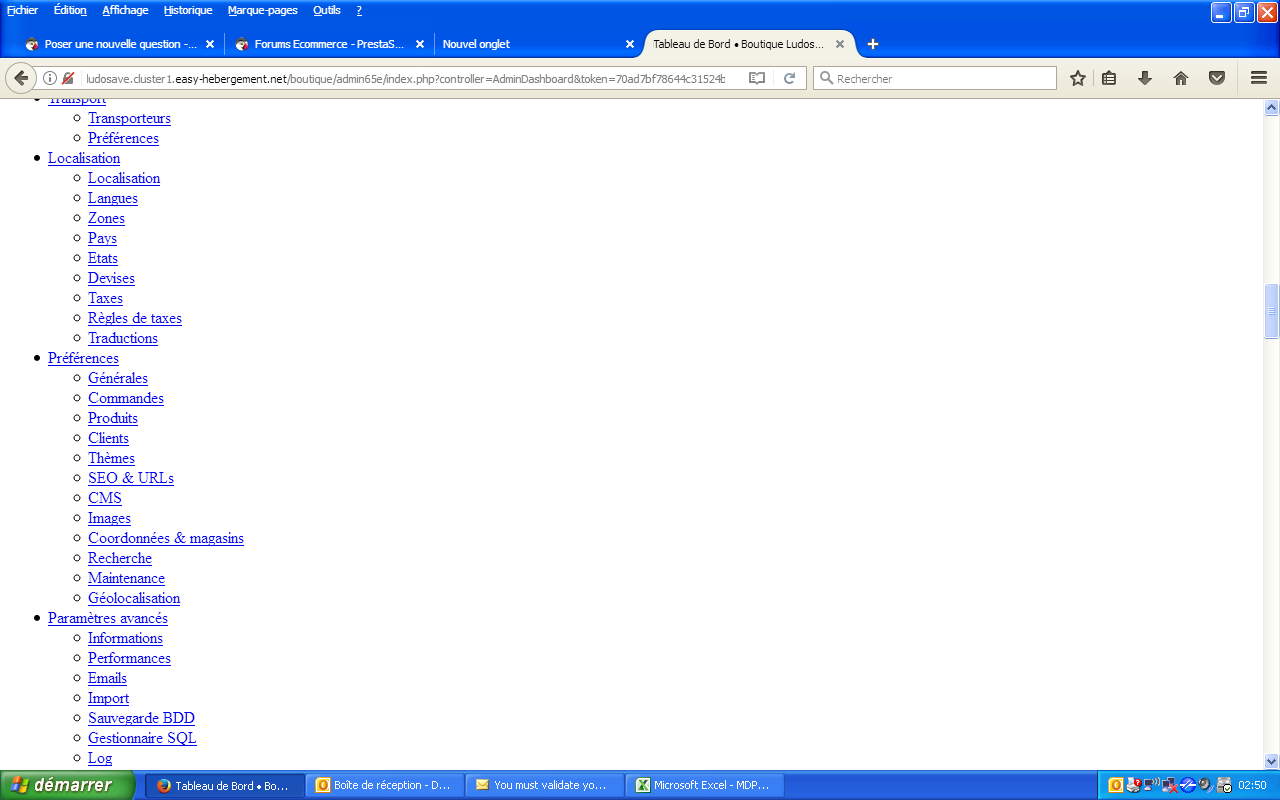
Task: Bookmark this page with the star icon
Action: coord(1078,78)
